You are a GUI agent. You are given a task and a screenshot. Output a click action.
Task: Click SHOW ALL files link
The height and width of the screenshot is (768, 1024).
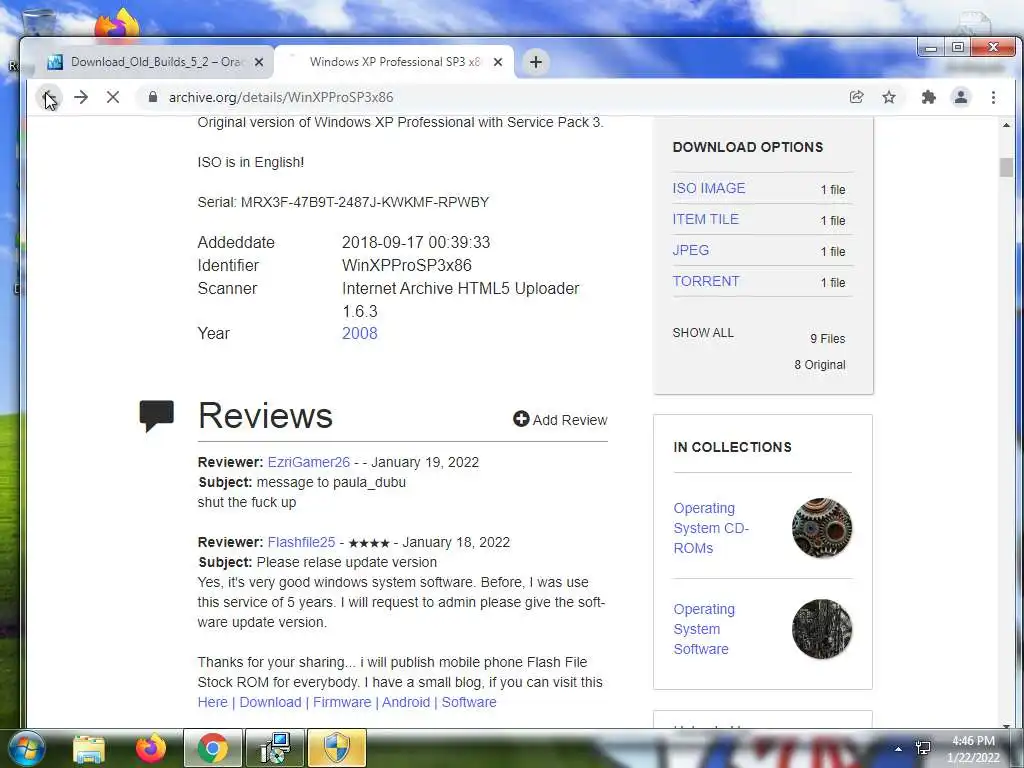703,333
